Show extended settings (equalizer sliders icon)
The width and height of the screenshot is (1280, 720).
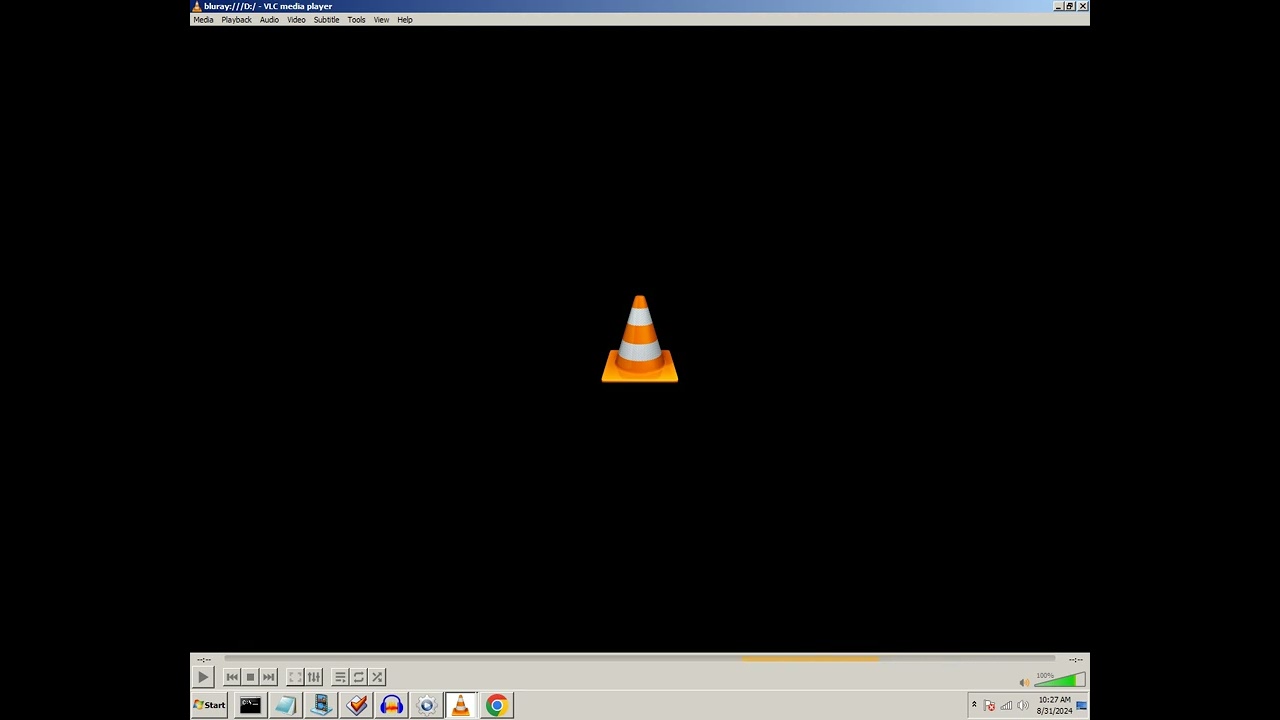pyautogui.click(x=314, y=677)
